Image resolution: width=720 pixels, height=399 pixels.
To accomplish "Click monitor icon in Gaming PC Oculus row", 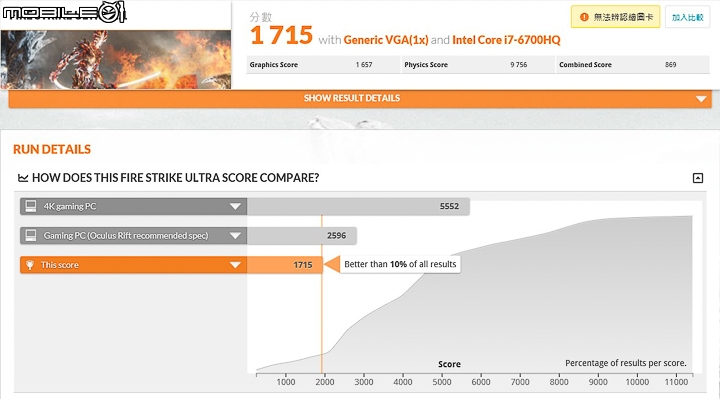I will click(31, 236).
